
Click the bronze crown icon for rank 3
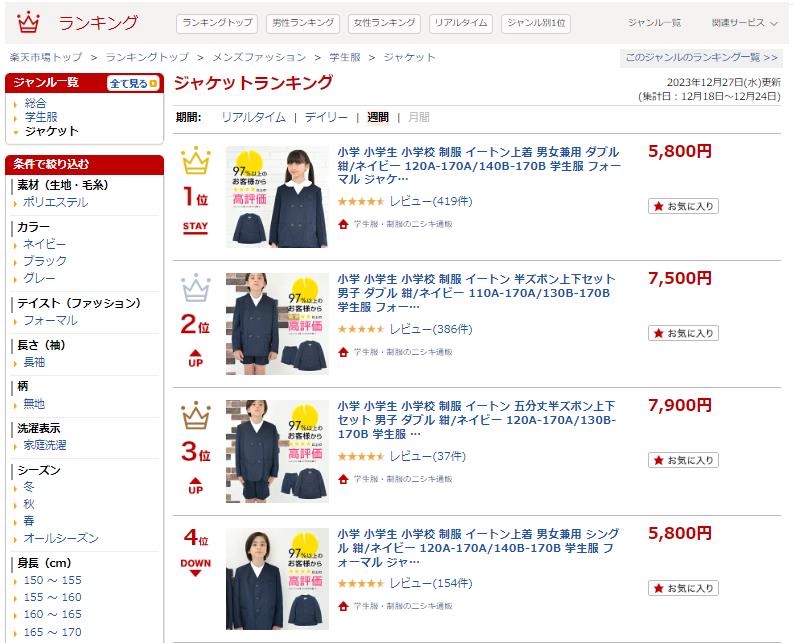pos(195,415)
